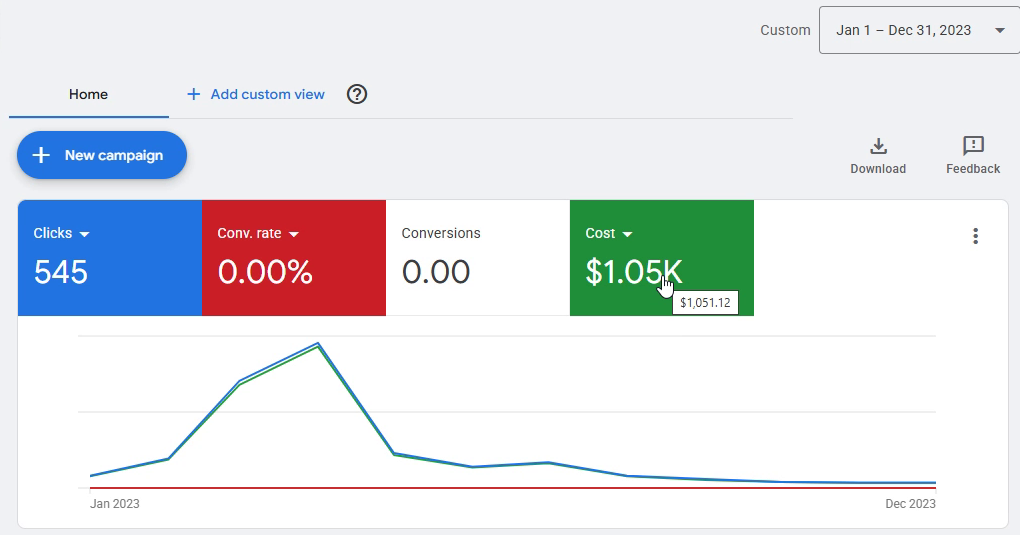The image size is (1020, 535).
Task: Start a New campaign
Action: (101, 155)
